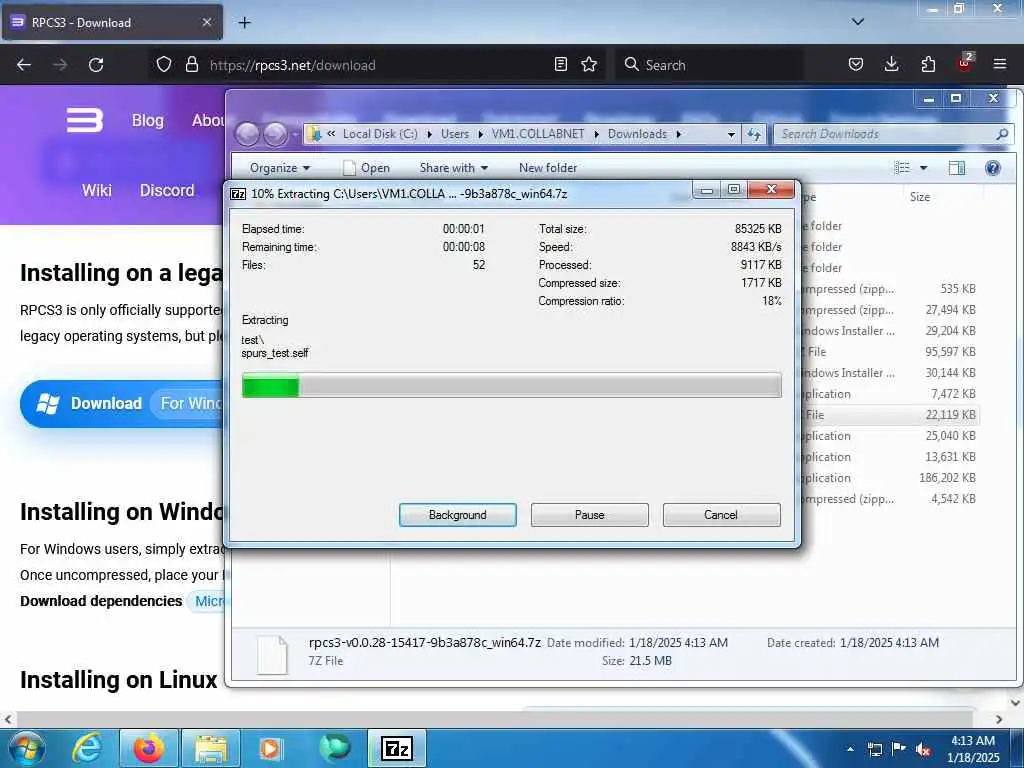Screen dimensions: 1024x768
Task: Bookmark this page with the star
Action: [x=589, y=64]
